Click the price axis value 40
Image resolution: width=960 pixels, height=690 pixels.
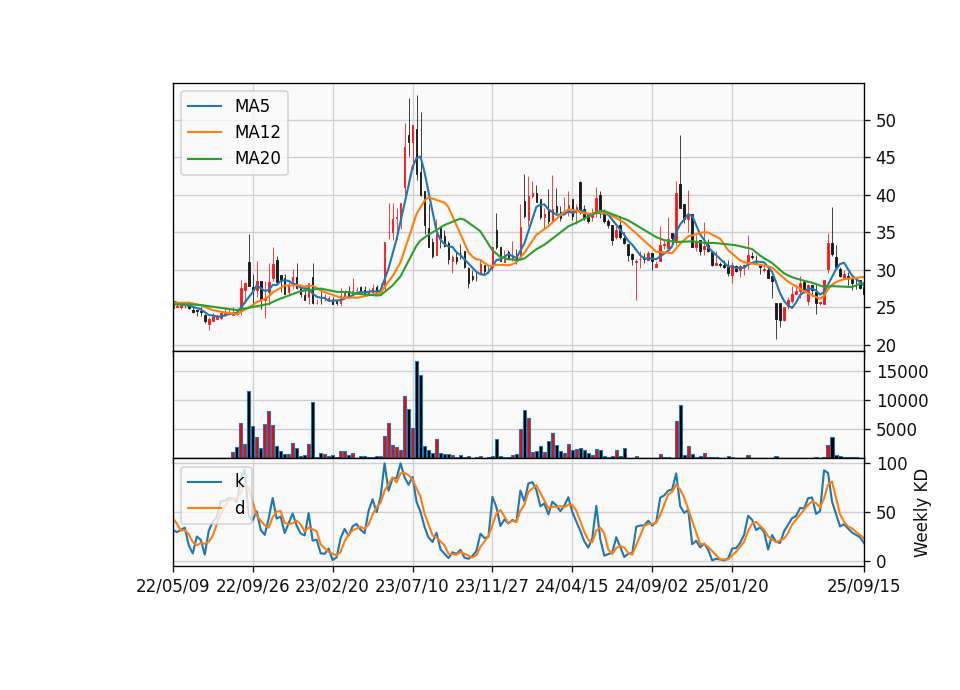click(885, 197)
